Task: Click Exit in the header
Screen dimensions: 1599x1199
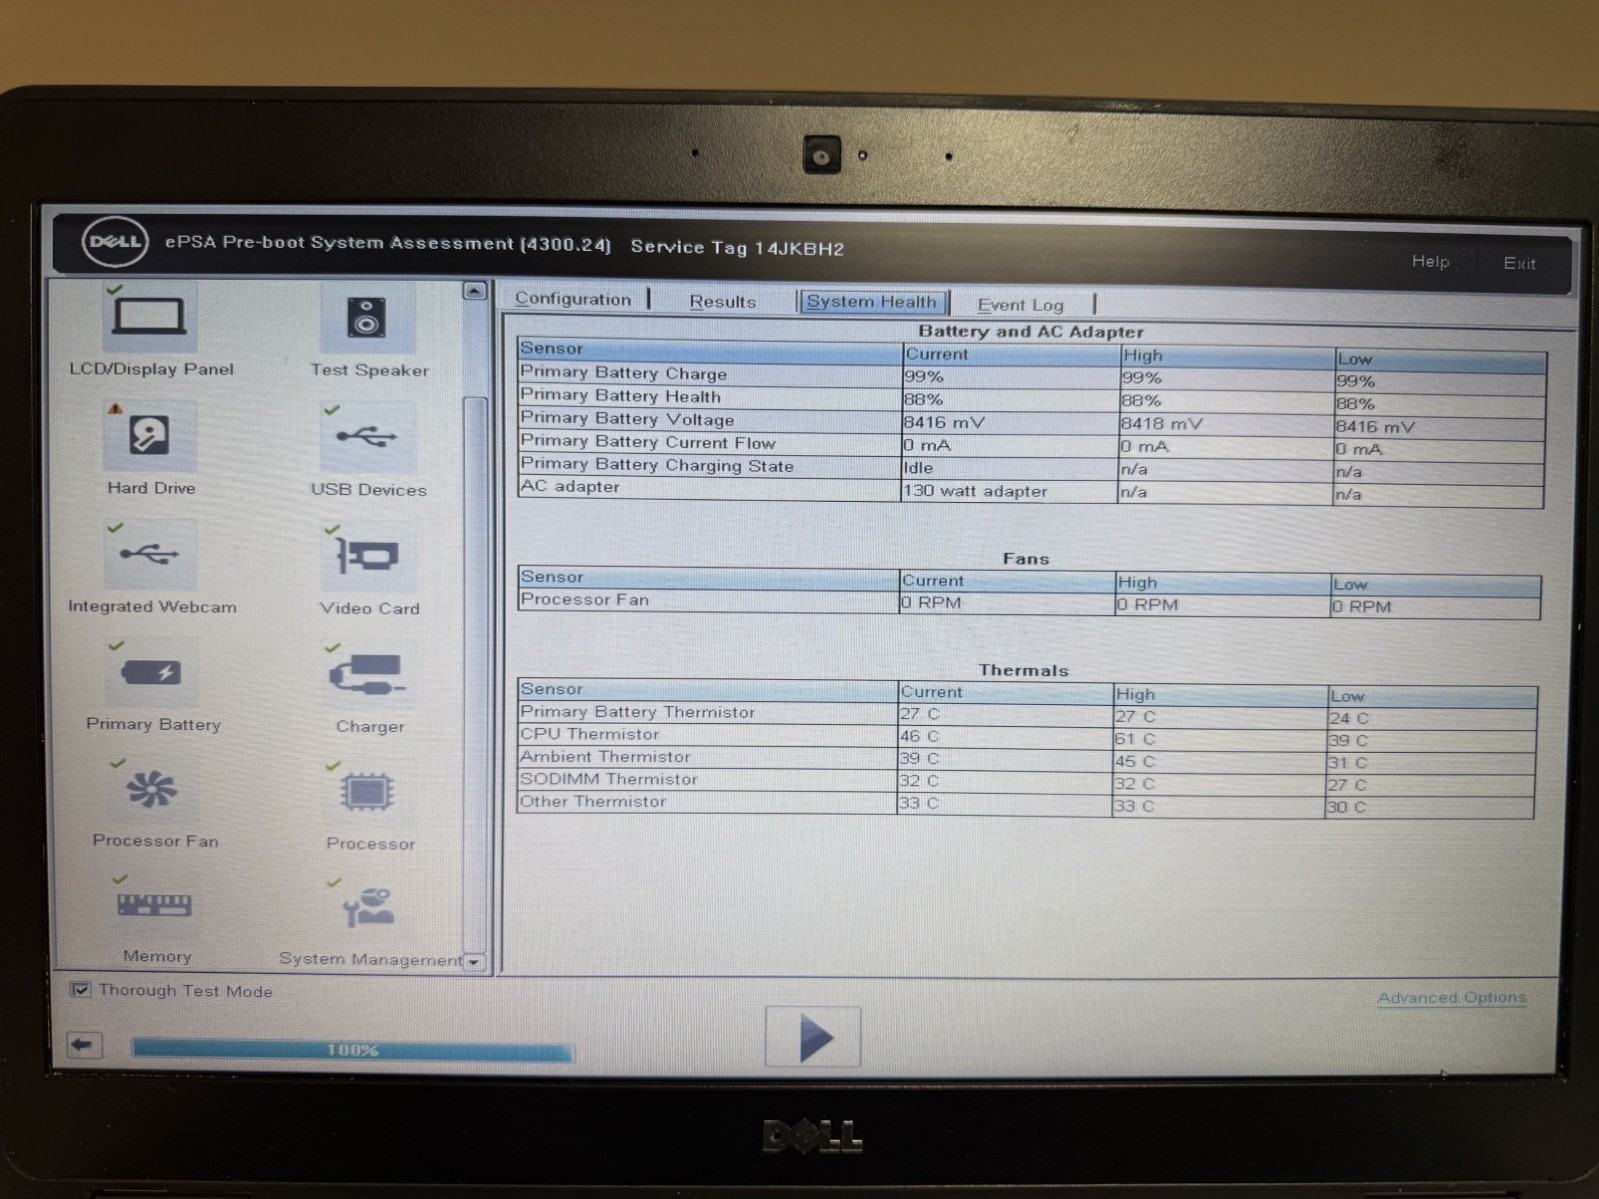Action: point(1519,263)
